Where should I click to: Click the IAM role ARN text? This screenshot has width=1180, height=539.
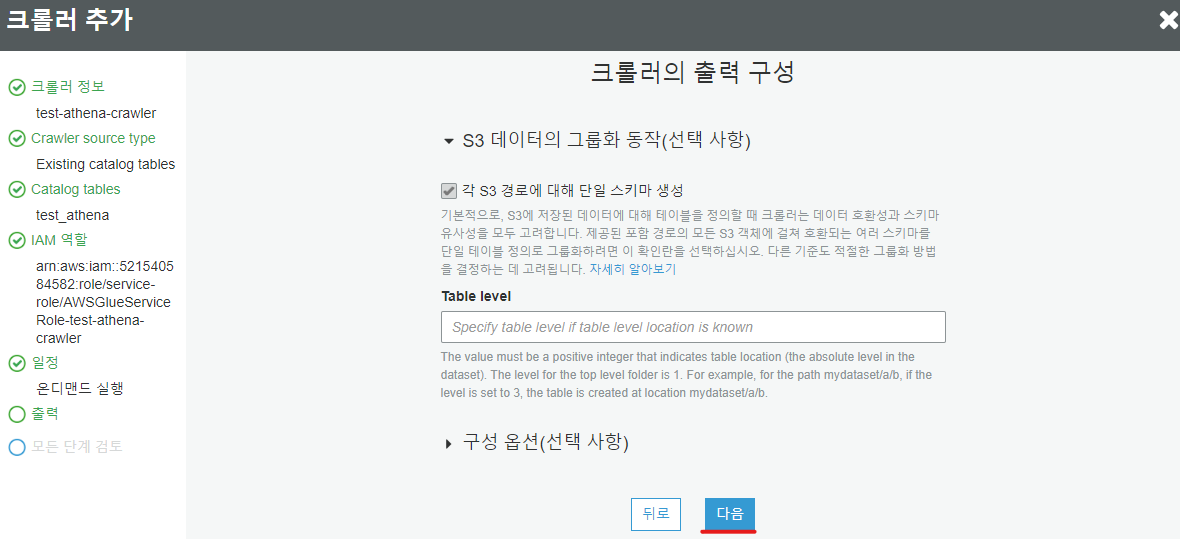pyautogui.click(x=103, y=303)
